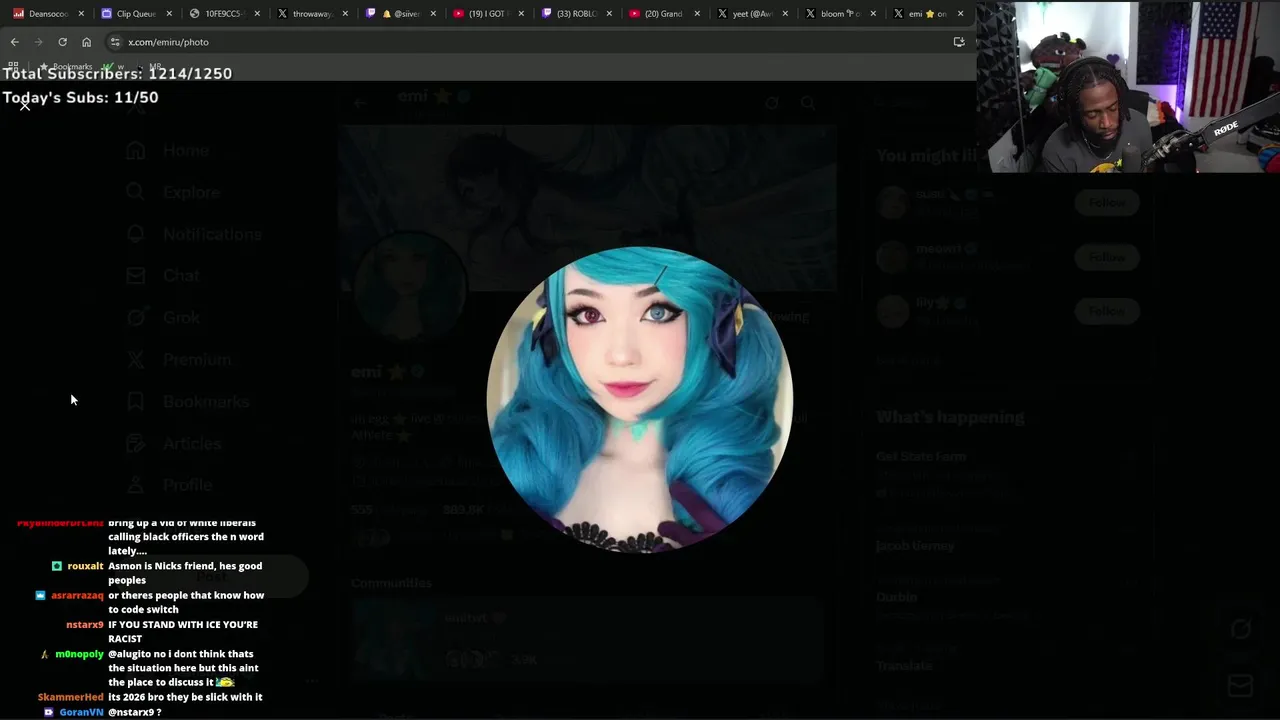Close the Clip Queue tab
The image size is (1280, 720).
coord(169,14)
